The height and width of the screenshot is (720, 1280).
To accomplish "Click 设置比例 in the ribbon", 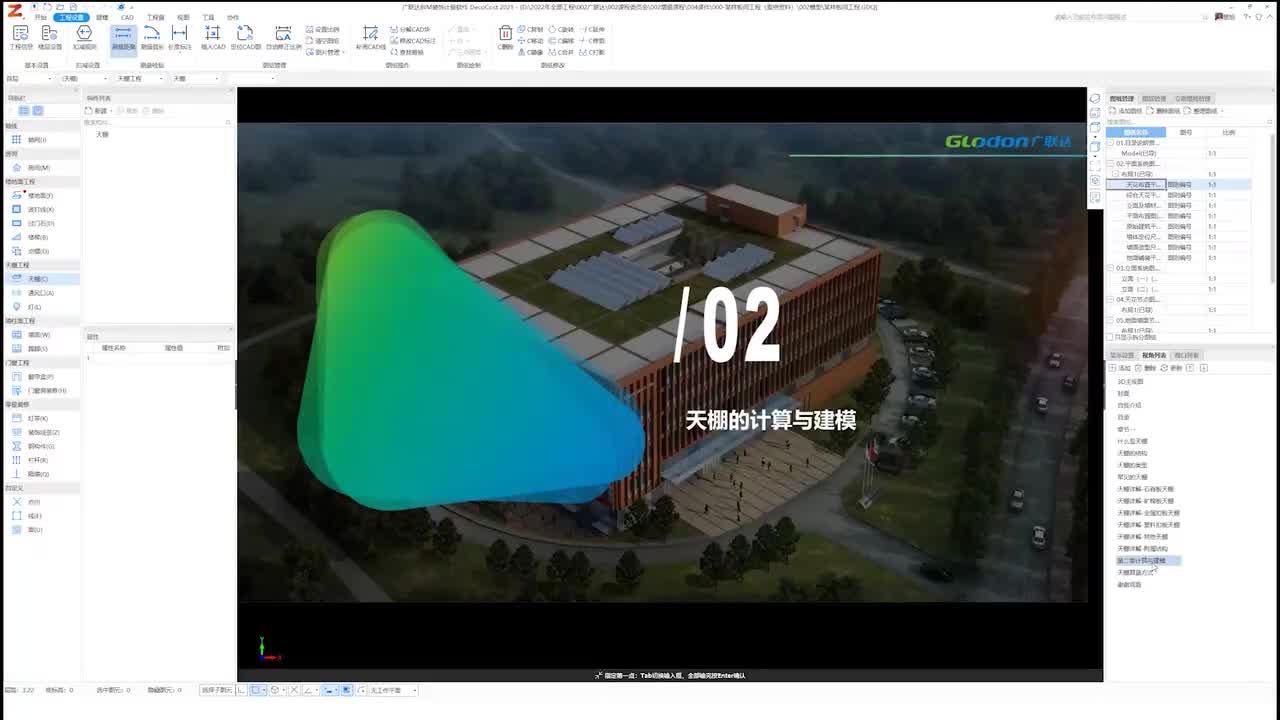I will 324,30.
